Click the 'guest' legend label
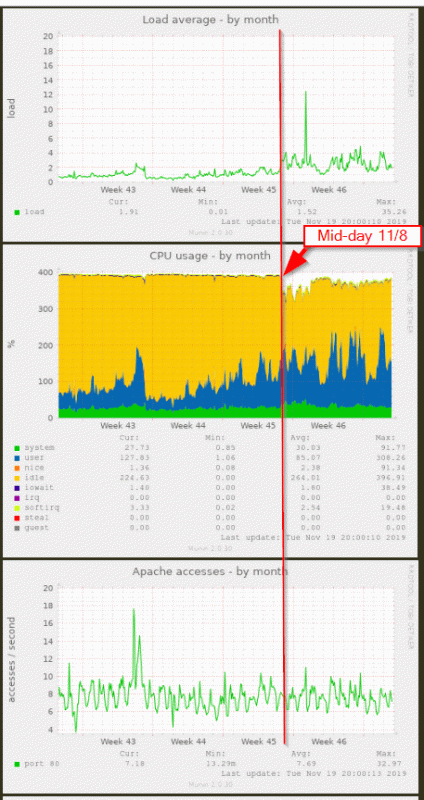Screen dimensions: 424x800 pyautogui.click(x=37, y=527)
